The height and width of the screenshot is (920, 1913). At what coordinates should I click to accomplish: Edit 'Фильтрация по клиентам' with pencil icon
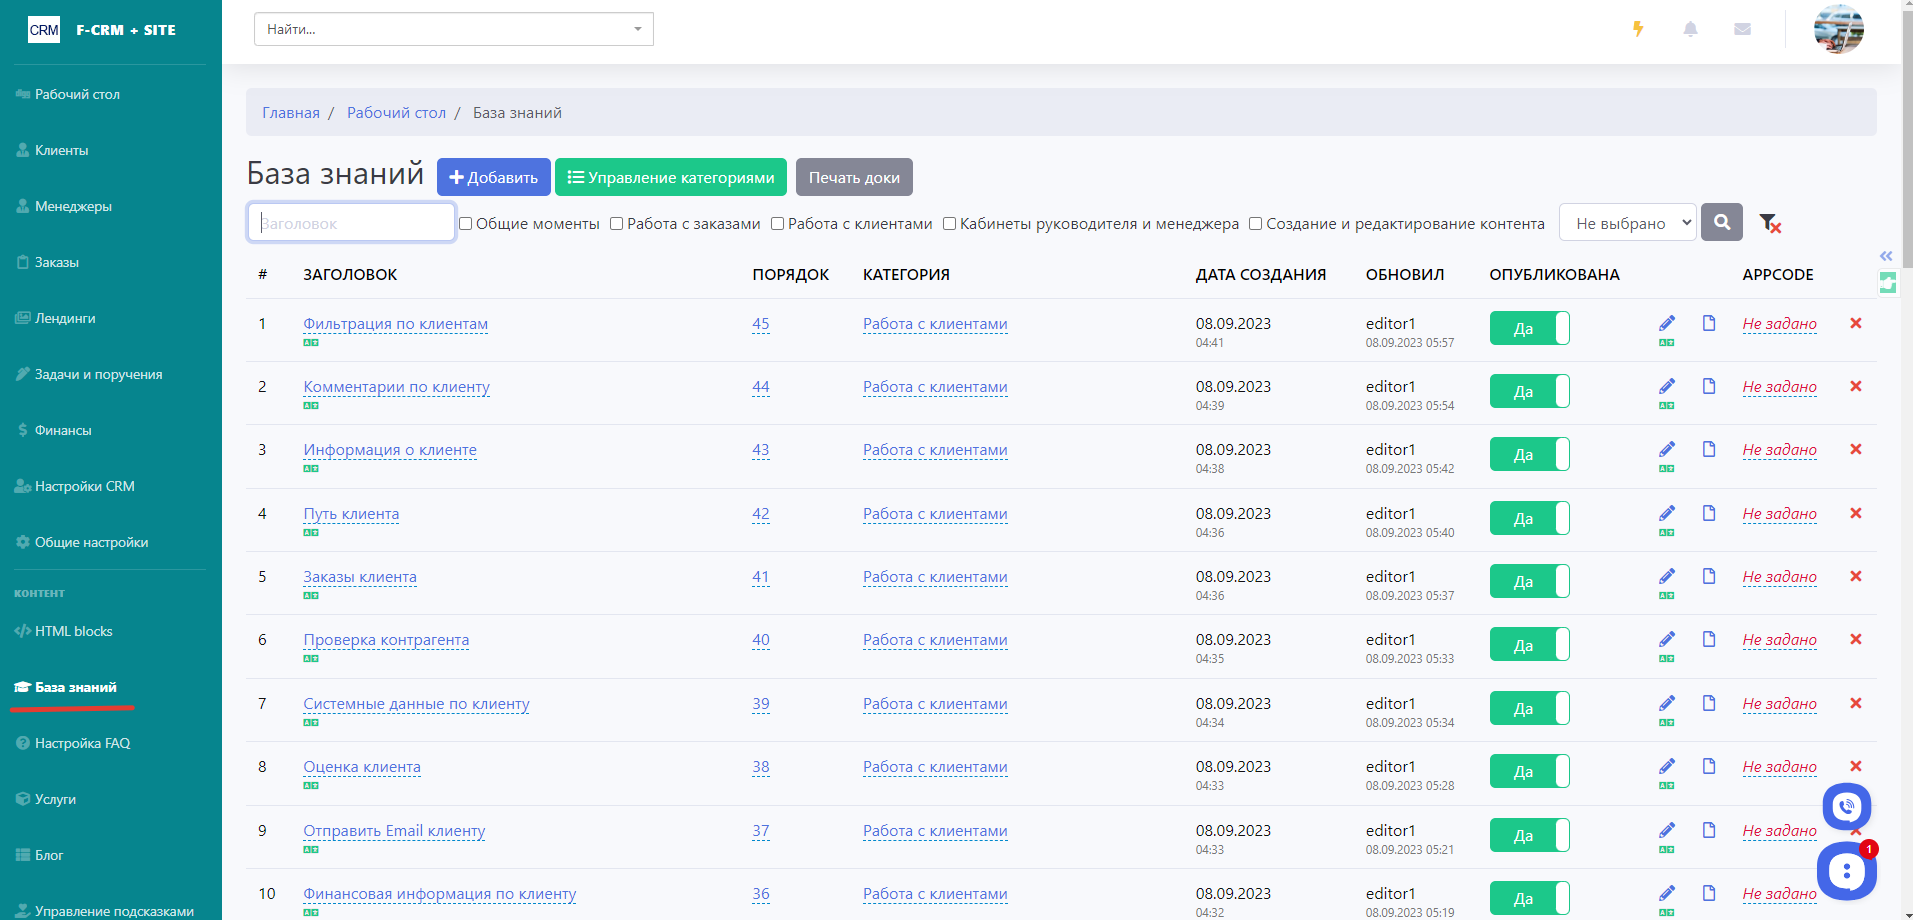tap(1666, 323)
